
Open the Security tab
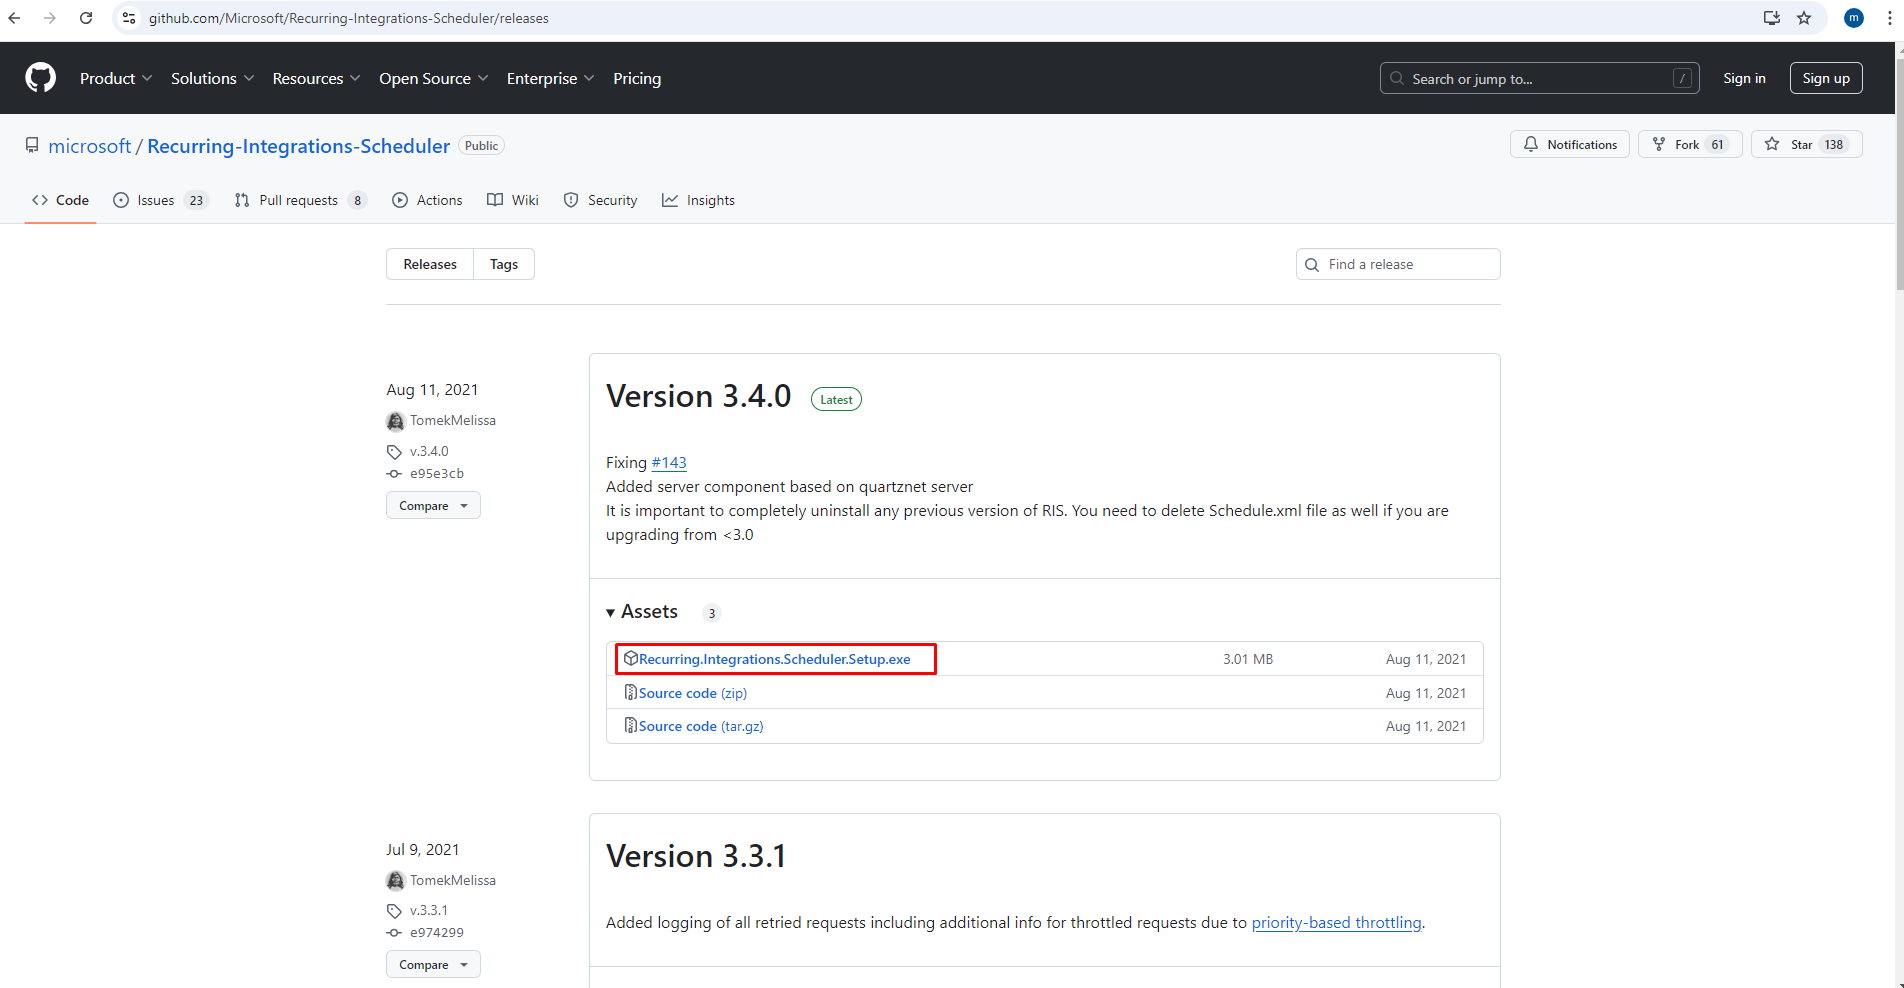coord(600,200)
